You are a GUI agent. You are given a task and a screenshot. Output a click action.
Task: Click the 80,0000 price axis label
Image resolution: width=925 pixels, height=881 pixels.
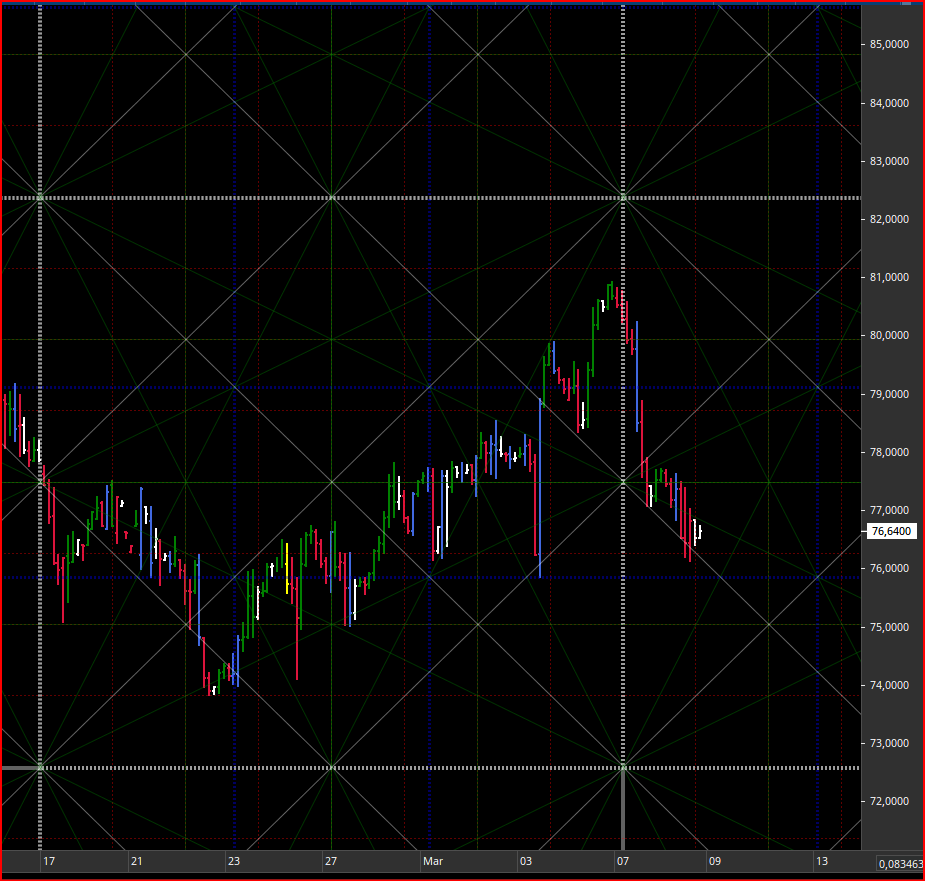point(889,335)
